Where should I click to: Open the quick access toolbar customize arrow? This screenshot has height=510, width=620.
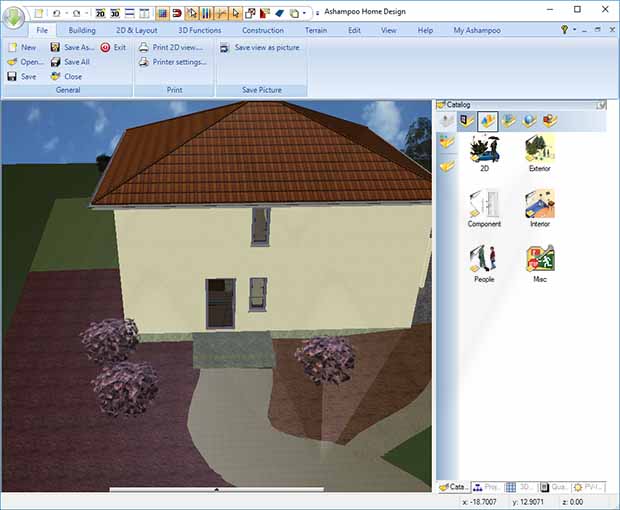[317, 13]
